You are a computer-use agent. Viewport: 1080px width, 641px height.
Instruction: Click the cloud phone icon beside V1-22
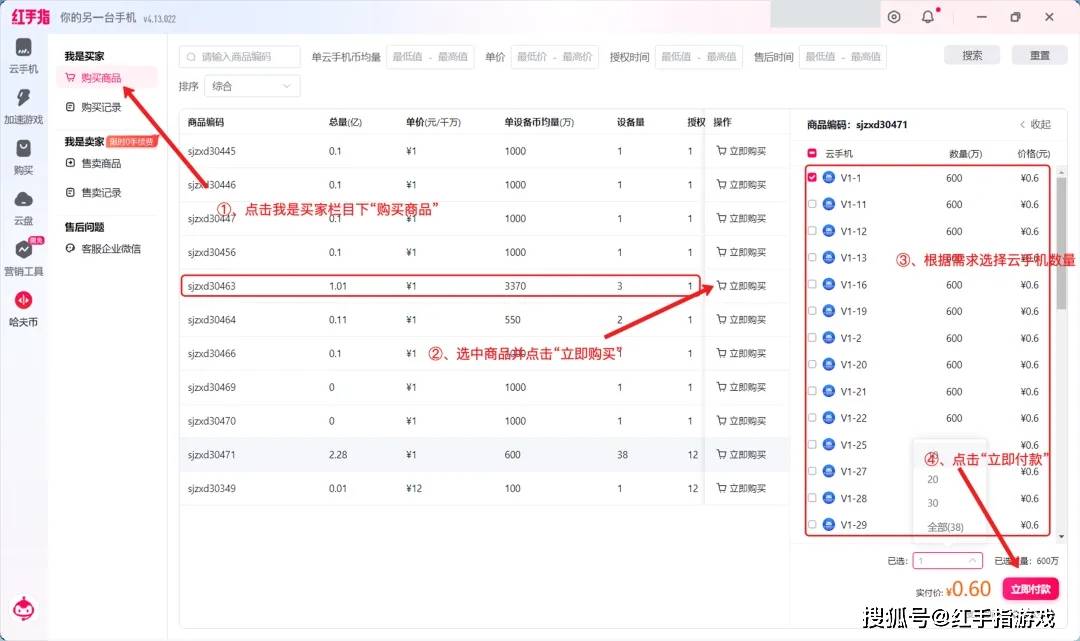pos(829,418)
